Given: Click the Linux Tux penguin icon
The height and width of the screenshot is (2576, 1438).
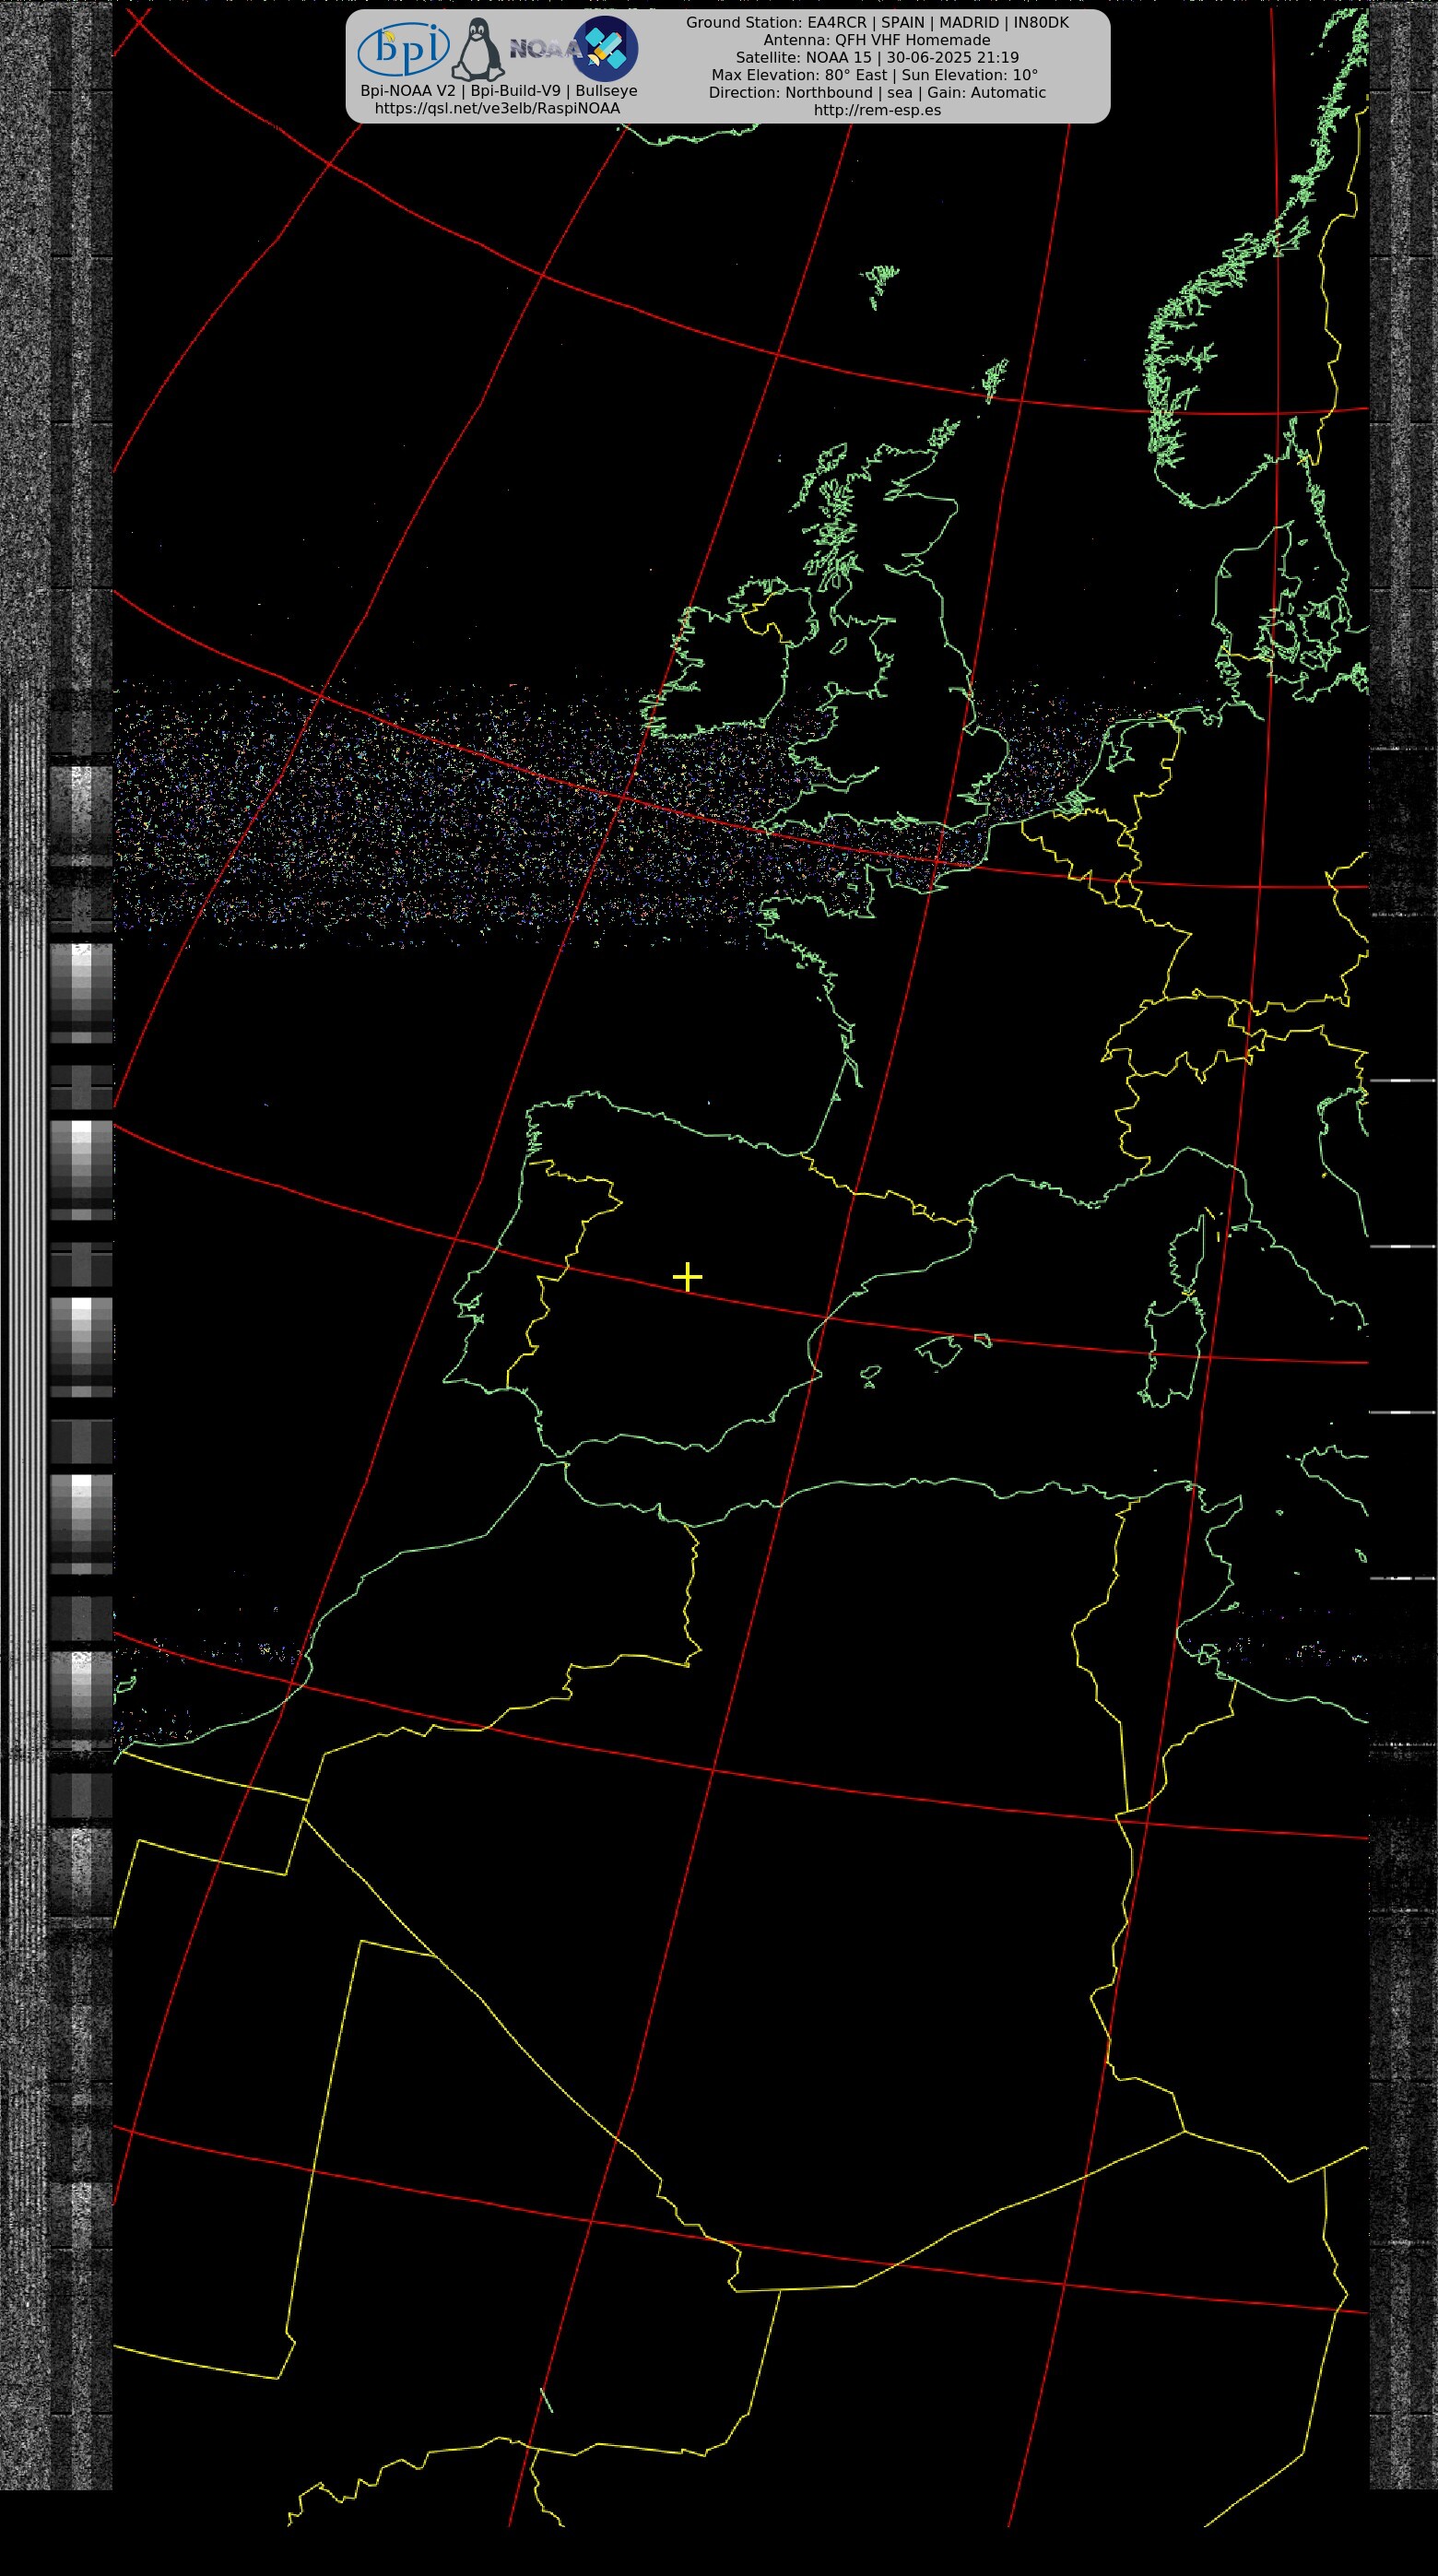Looking at the screenshot, I should 478,49.
